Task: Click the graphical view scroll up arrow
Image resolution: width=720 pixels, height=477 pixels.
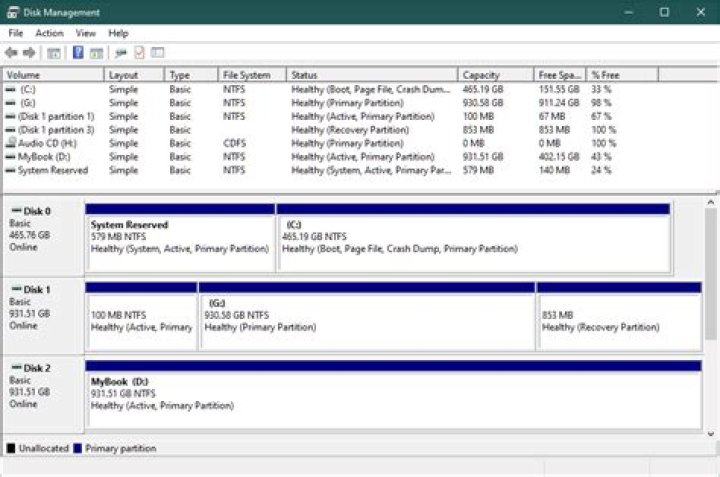Action: (x=711, y=202)
